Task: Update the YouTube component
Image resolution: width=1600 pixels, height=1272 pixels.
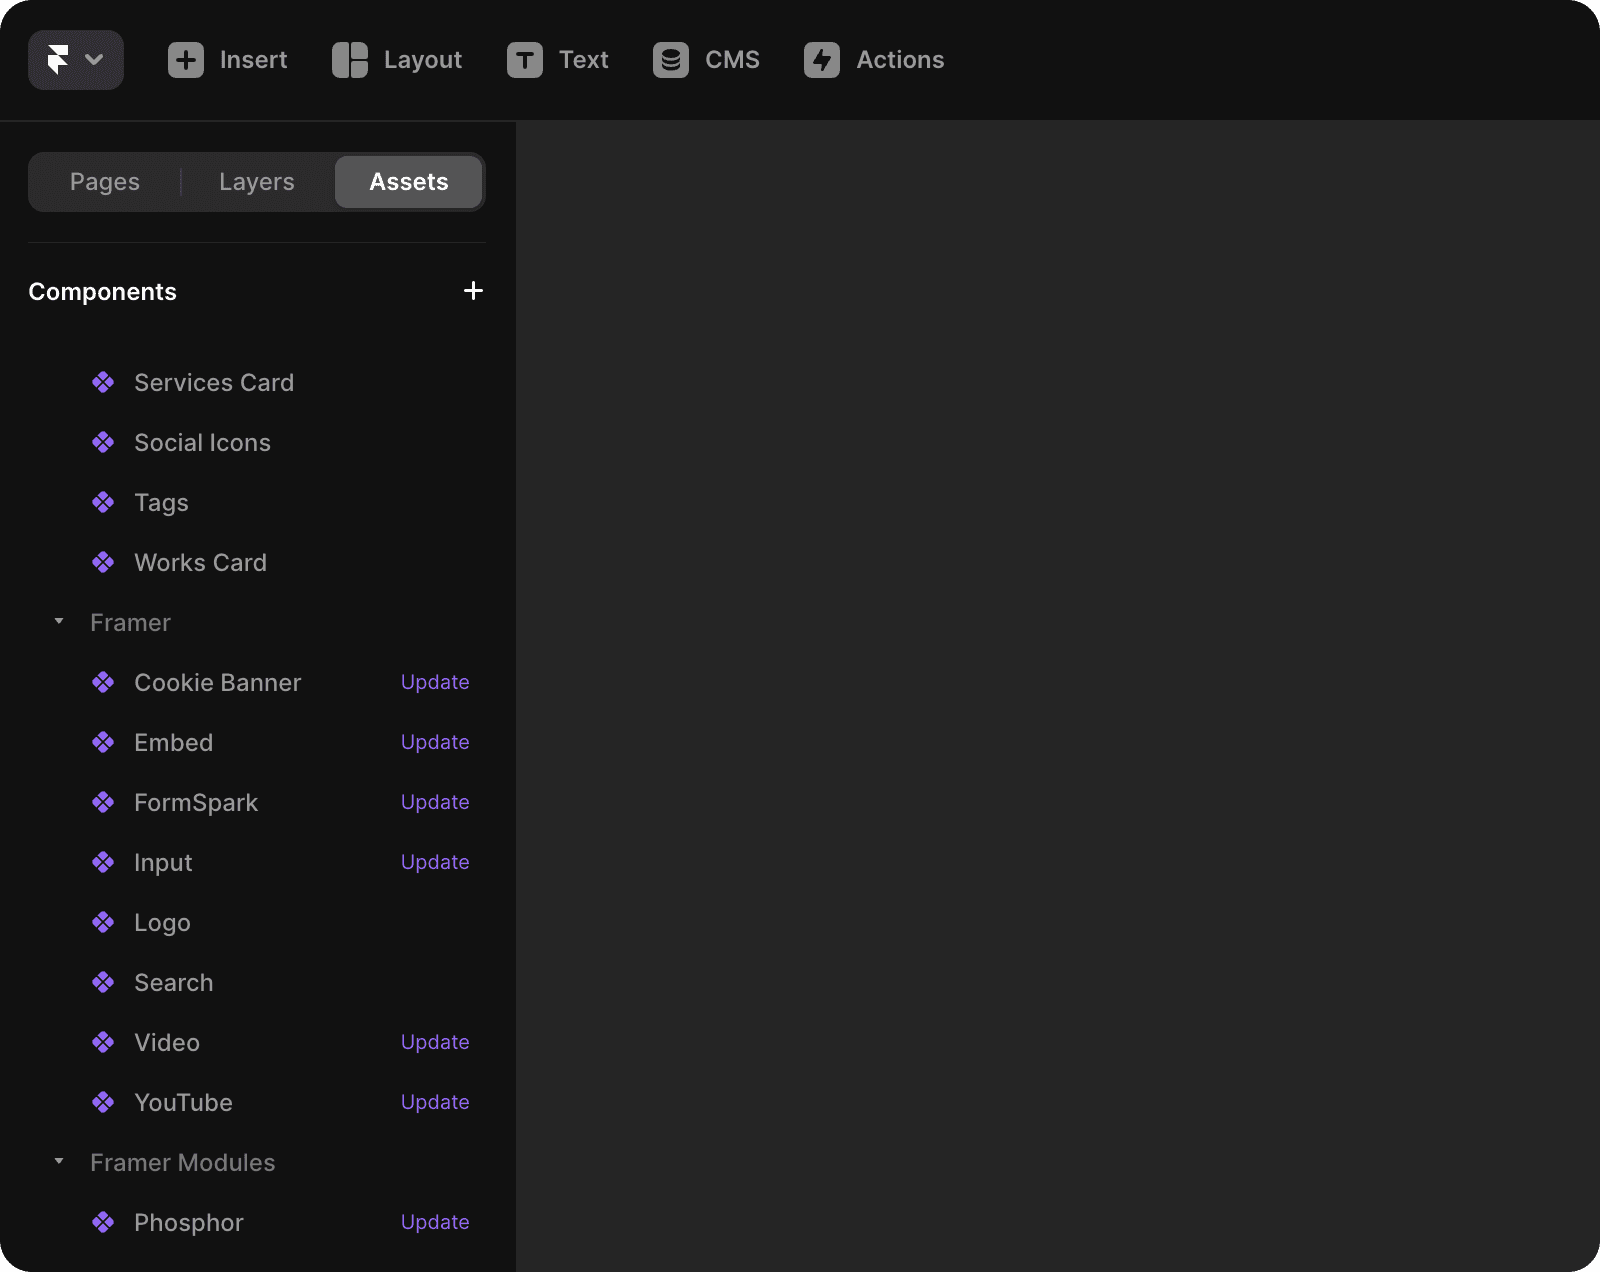Action: click(x=435, y=1102)
